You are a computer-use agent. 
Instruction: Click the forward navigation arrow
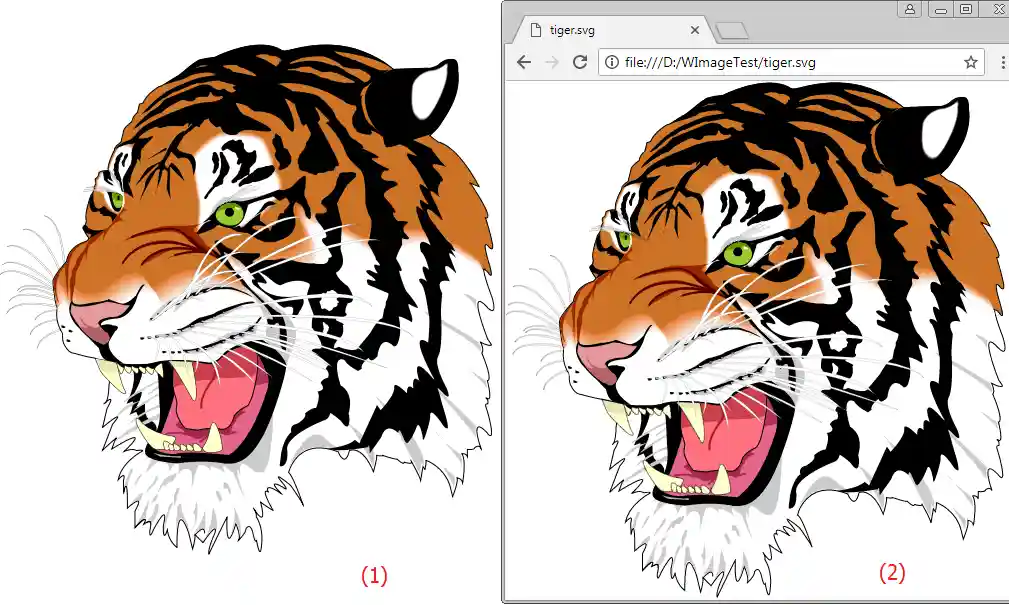click(553, 62)
